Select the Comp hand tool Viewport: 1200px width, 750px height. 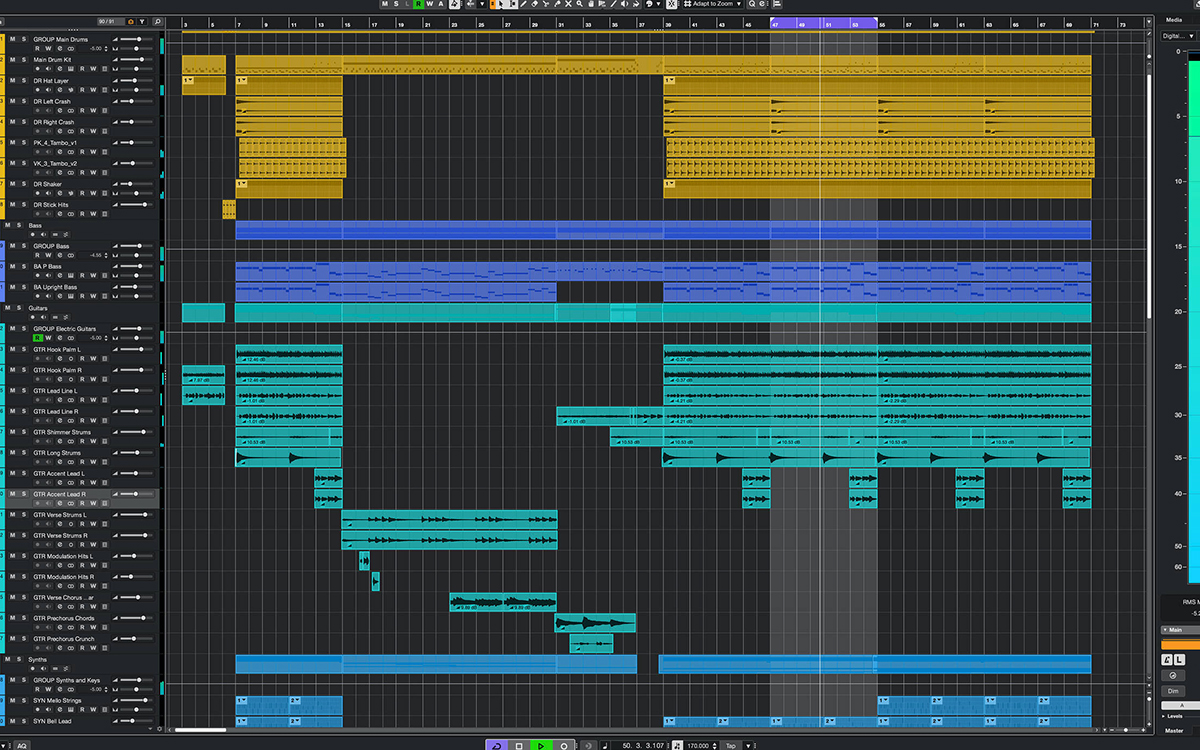(591, 5)
